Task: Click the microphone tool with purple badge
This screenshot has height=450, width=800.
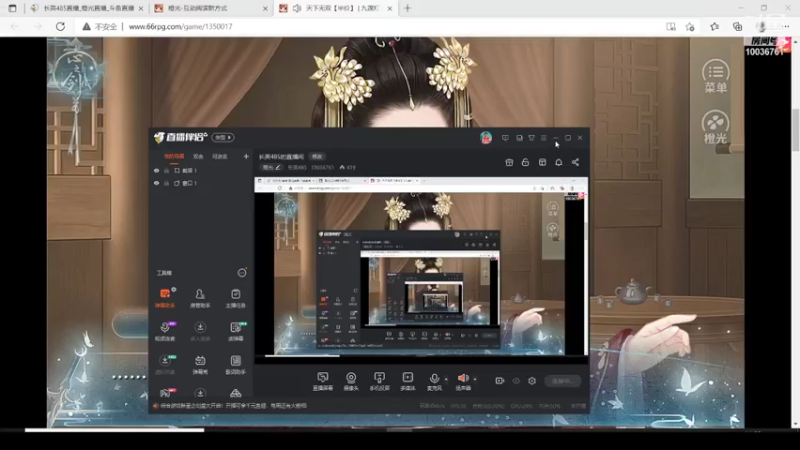Action: coord(165,331)
